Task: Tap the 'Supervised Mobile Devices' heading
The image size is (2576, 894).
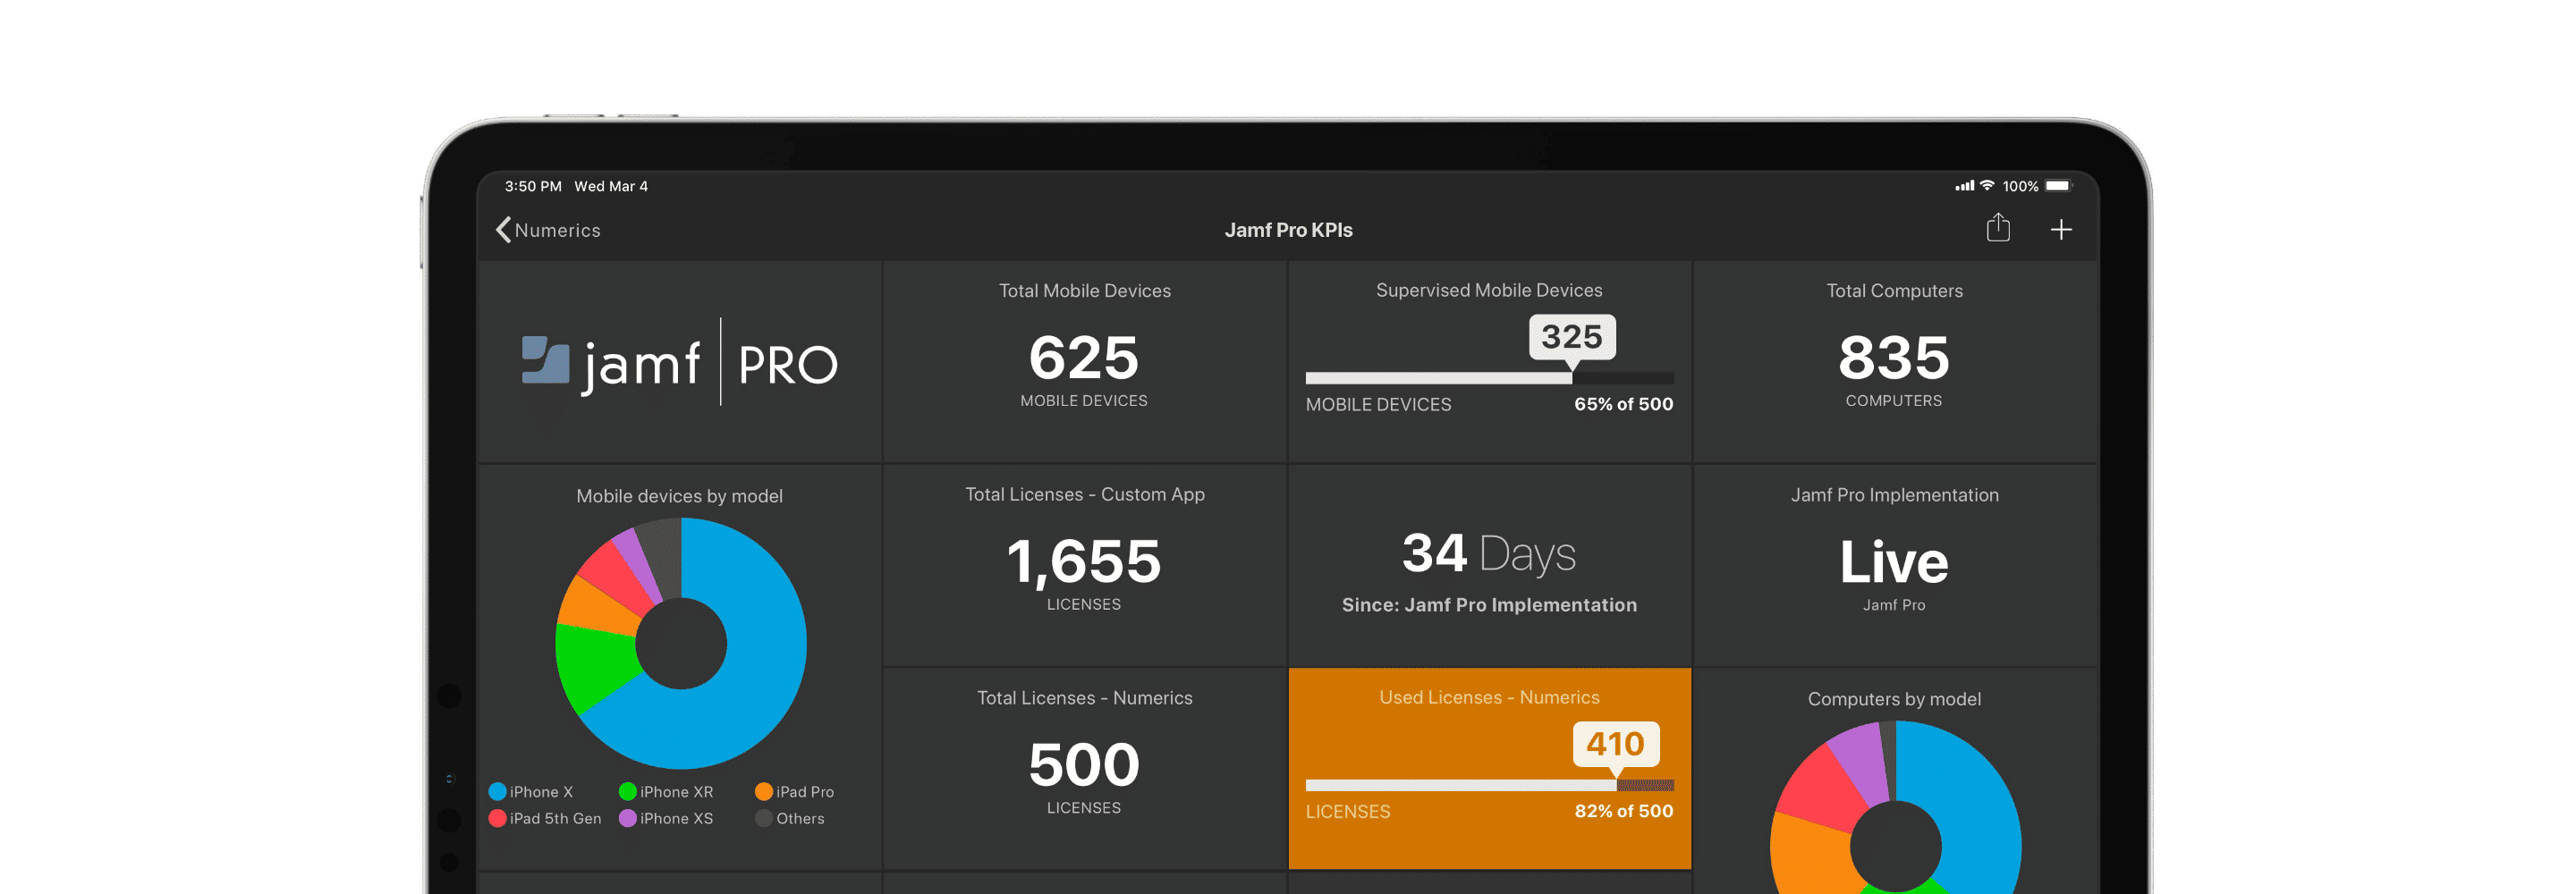Action: tap(1489, 290)
